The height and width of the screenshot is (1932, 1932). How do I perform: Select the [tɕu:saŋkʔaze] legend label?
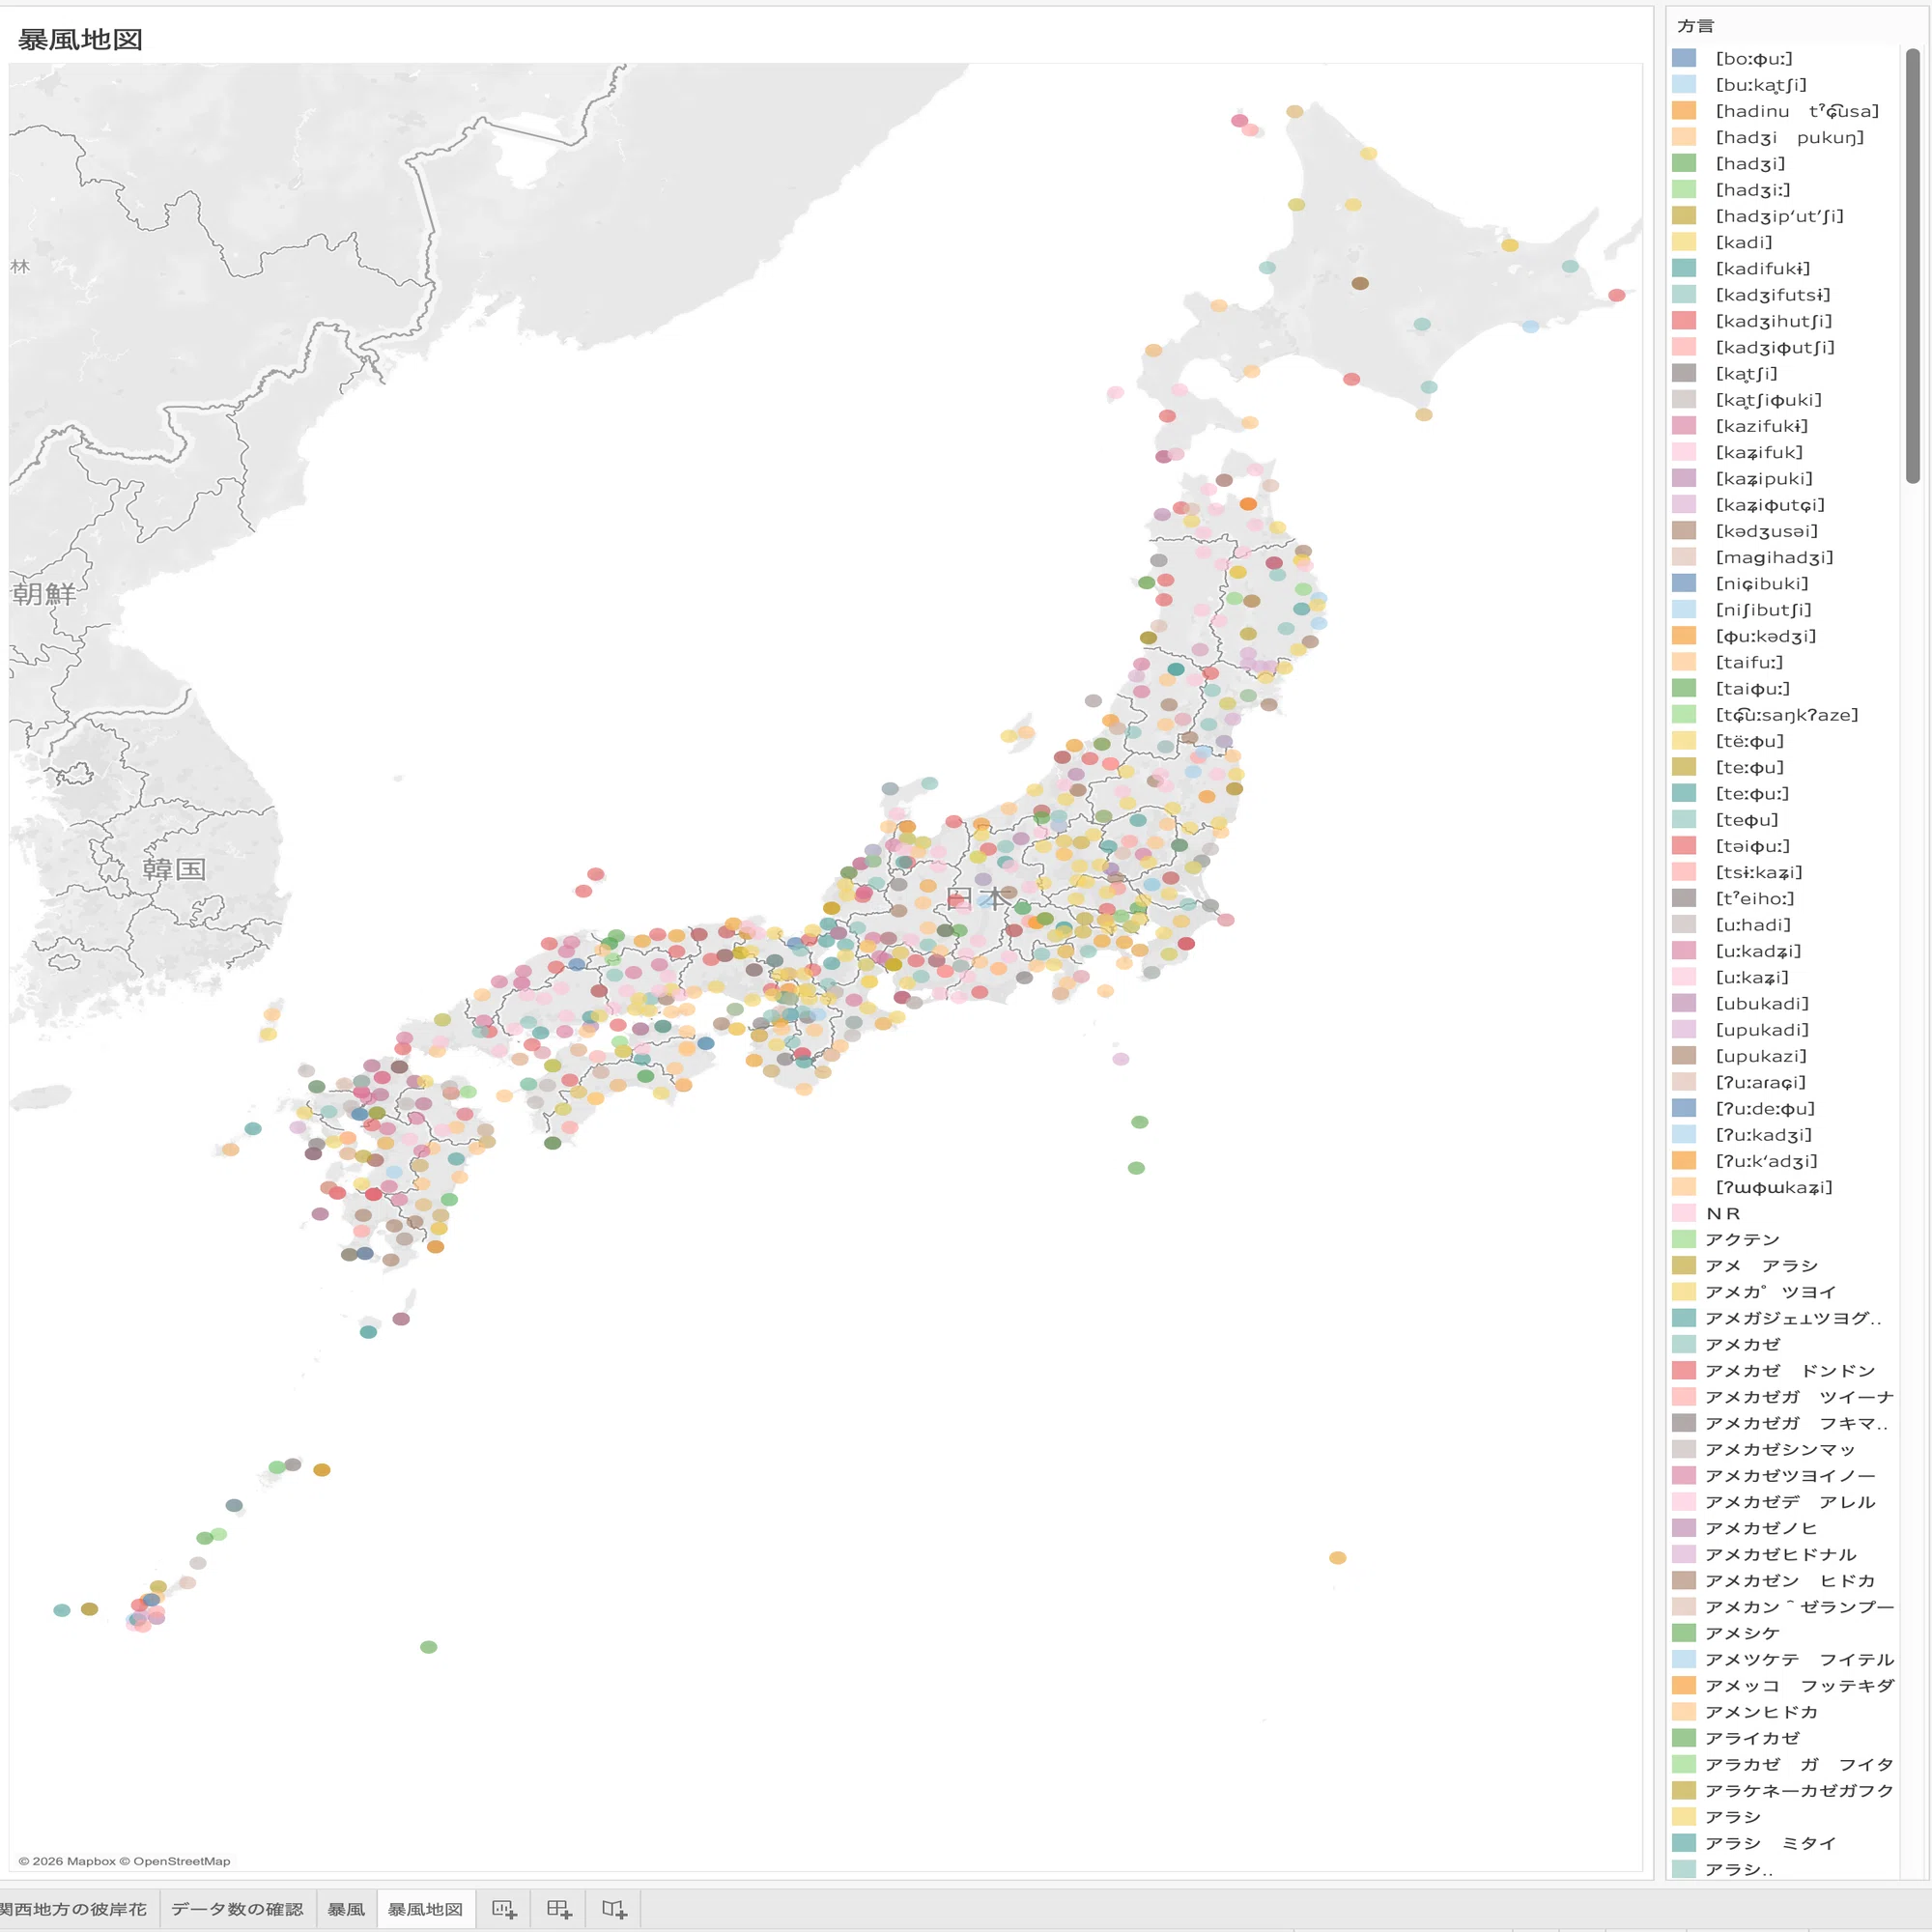pos(1787,715)
